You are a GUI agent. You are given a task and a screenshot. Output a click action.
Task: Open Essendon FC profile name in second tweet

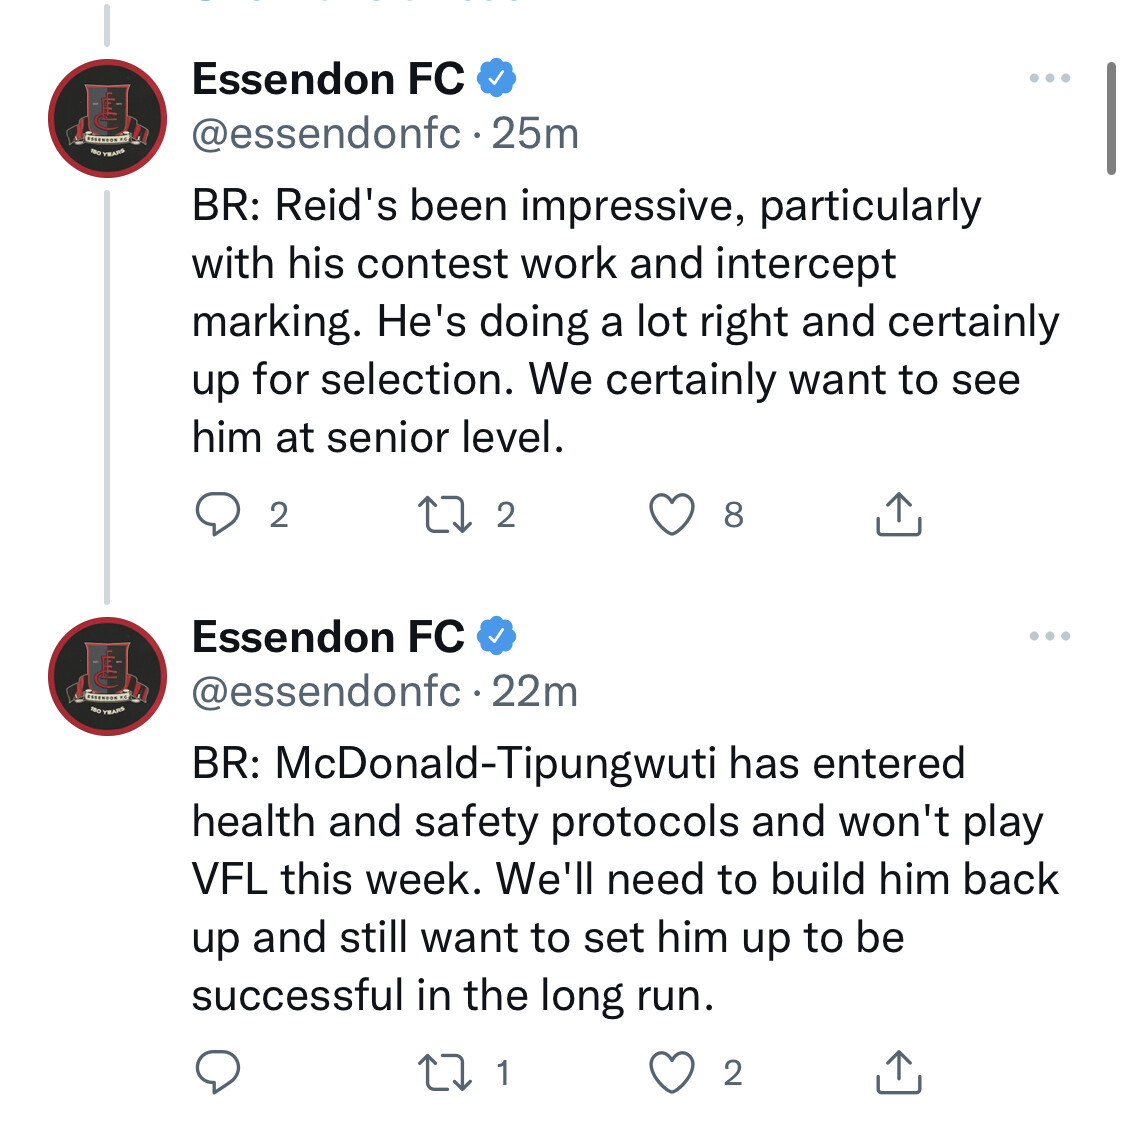click(328, 637)
